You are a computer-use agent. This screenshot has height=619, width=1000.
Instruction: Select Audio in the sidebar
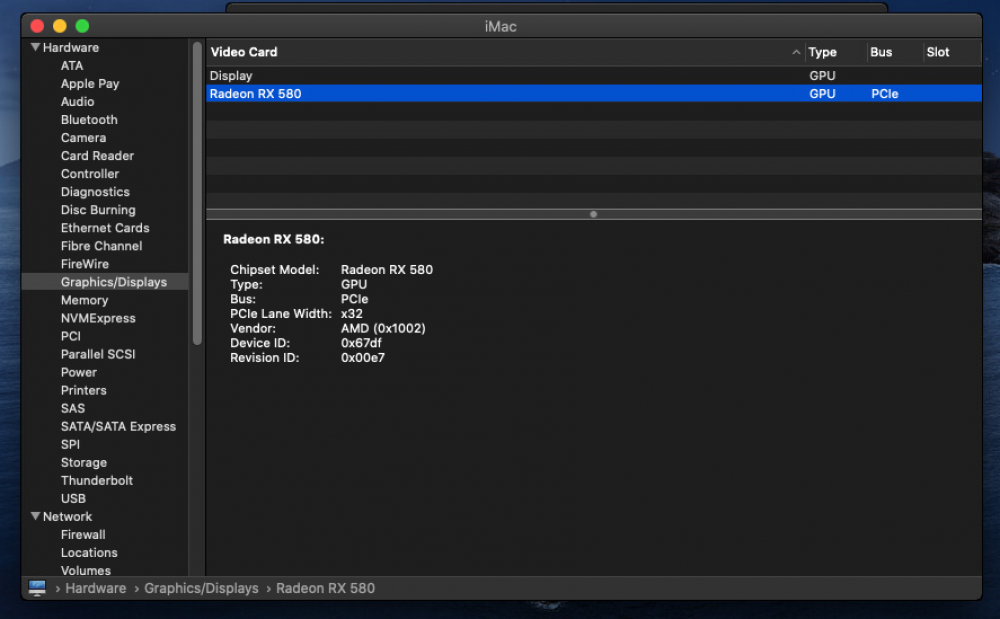click(x=77, y=102)
